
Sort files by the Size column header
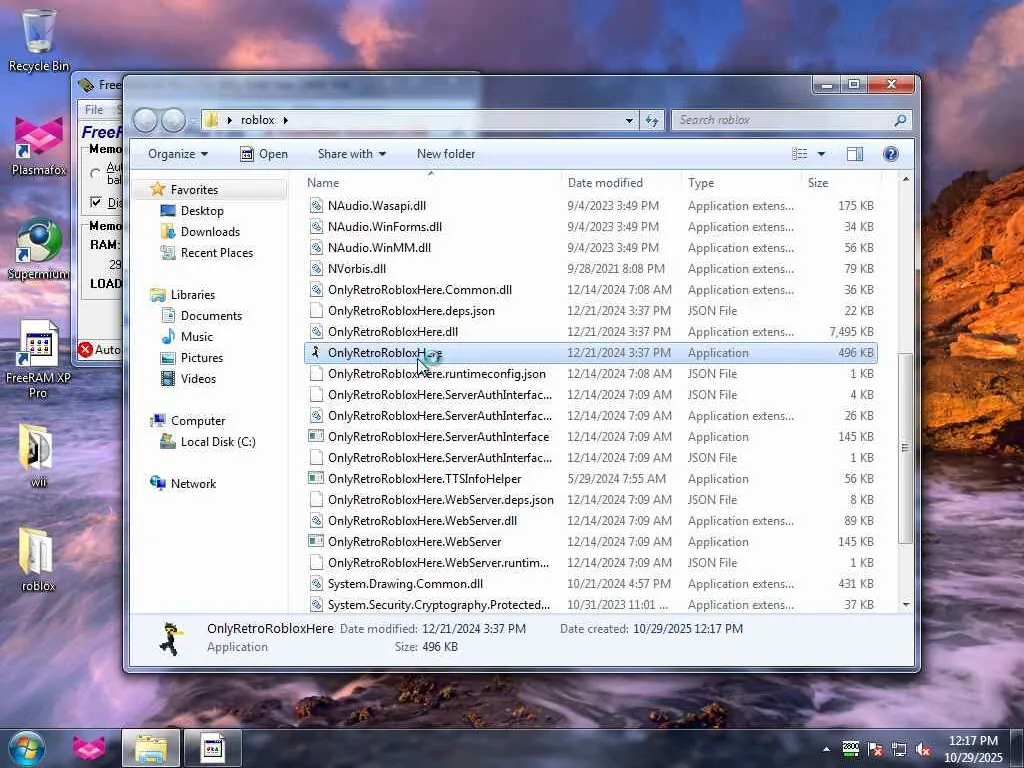[x=841, y=183]
